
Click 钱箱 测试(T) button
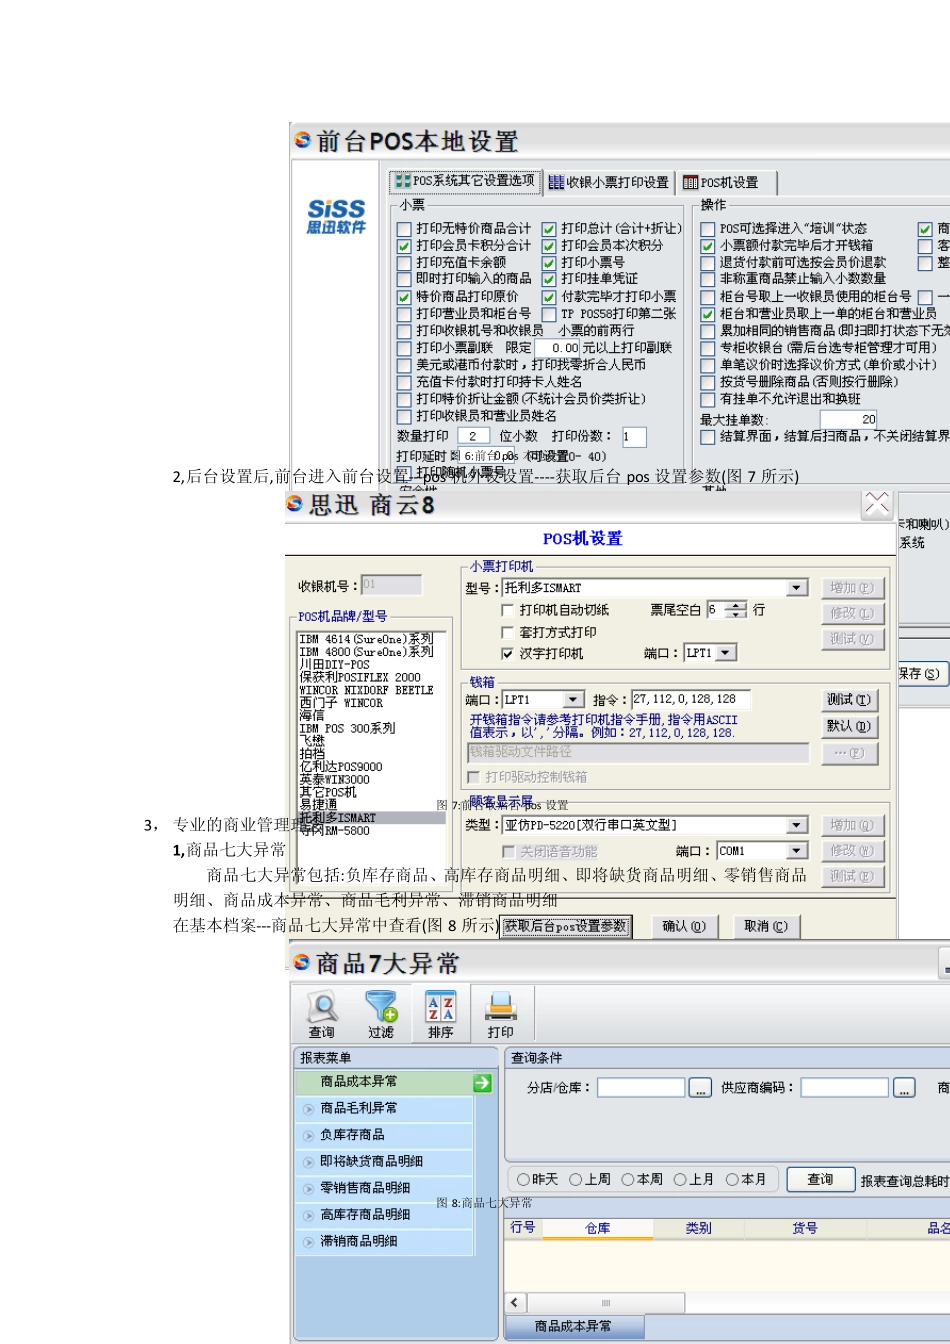[x=849, y=700]
